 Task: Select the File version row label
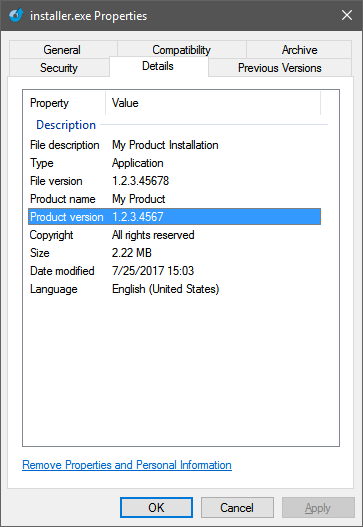tap(56, 181)
